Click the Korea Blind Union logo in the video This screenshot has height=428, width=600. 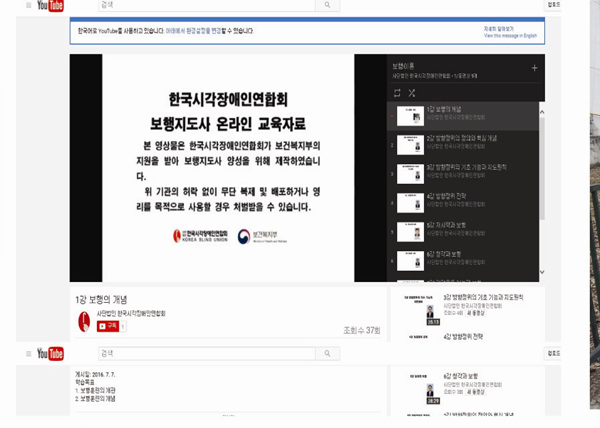coord(200,236)
